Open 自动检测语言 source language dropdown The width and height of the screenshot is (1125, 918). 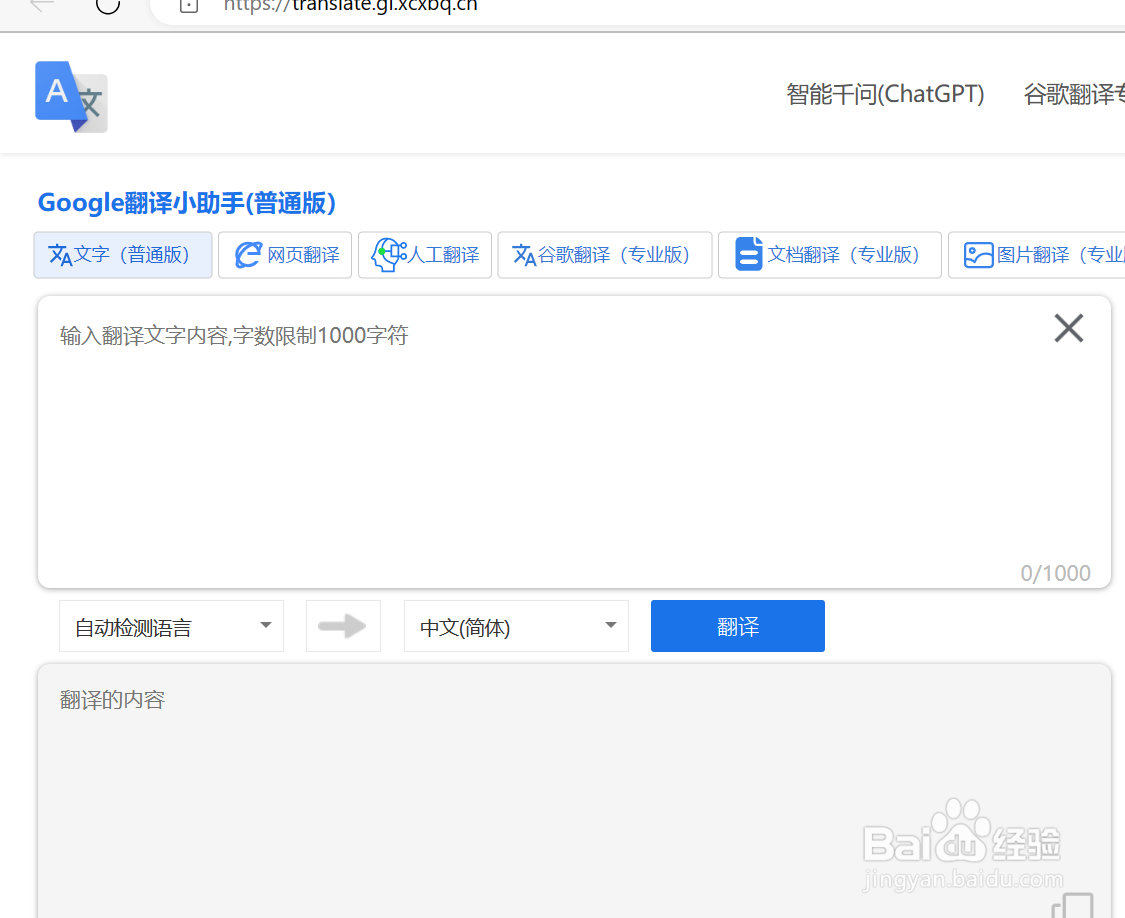point(171,627)
